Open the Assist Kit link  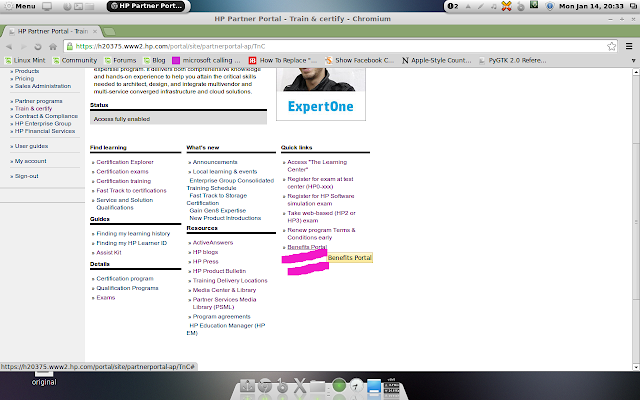[109, 252]
